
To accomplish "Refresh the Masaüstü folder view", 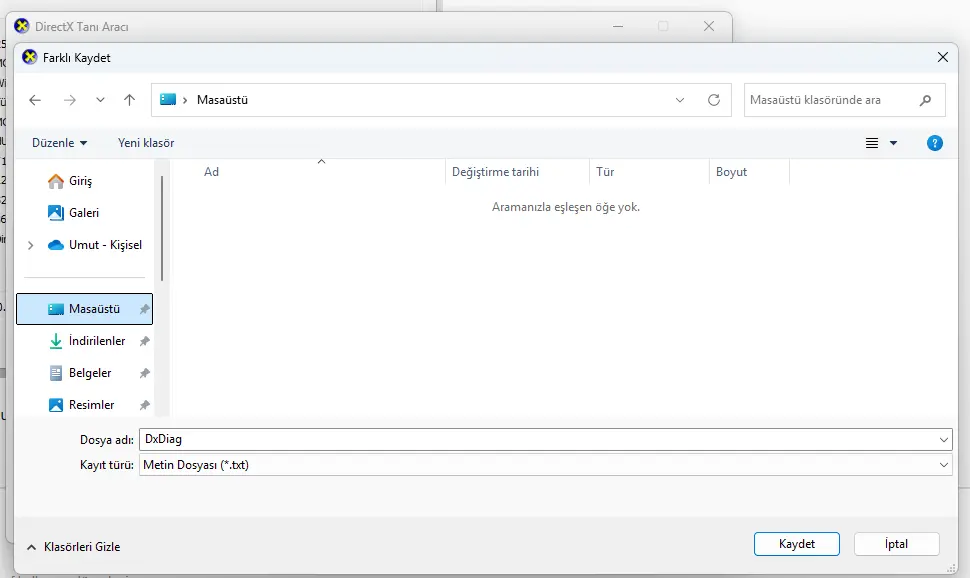I will tap(714, 100).
